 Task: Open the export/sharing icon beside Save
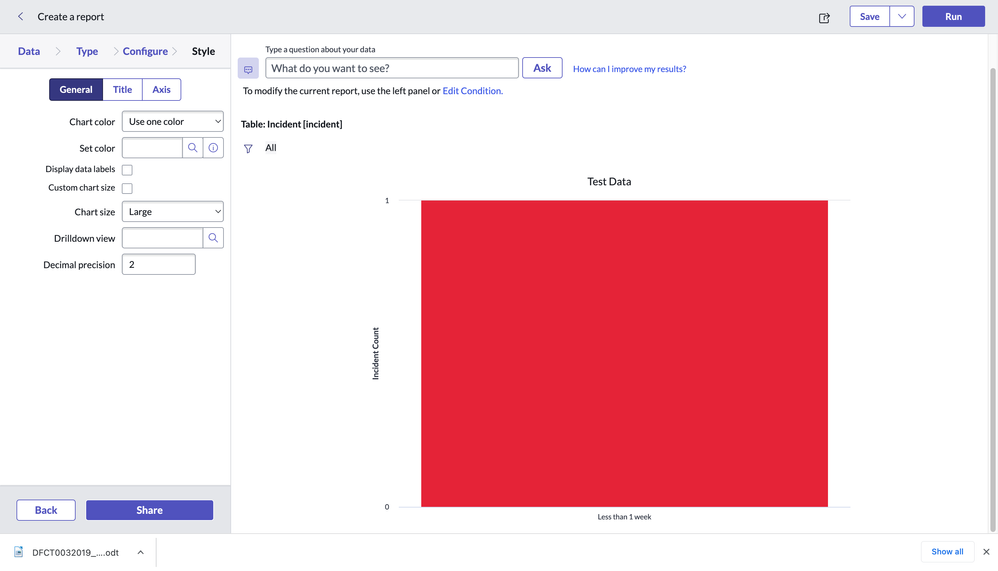click(x=824, y=18)
